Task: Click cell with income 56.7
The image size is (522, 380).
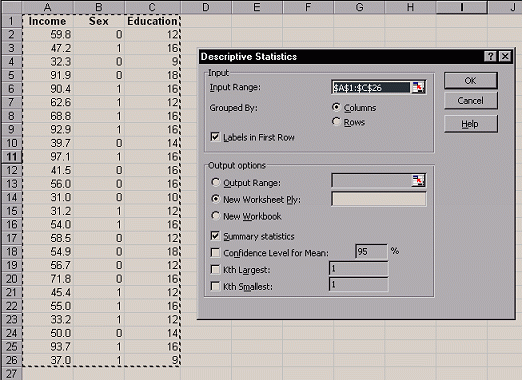Action: pos(48,265)
